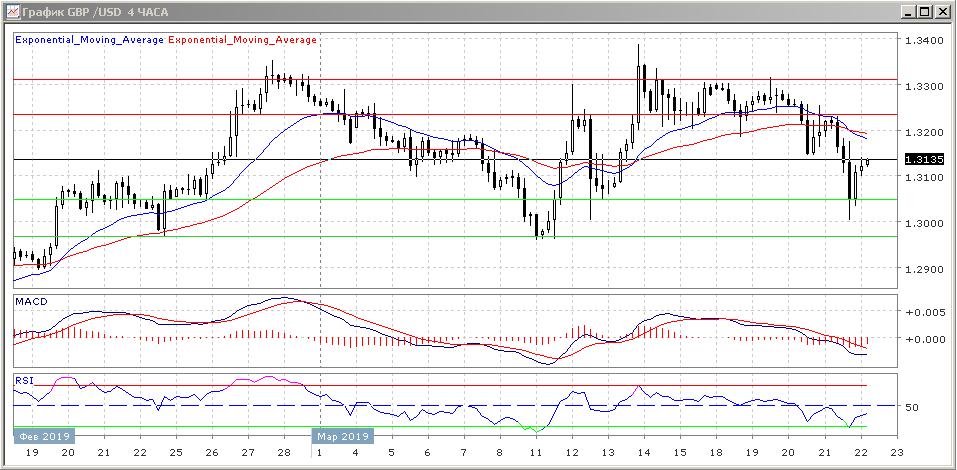Close the GBP/USD chart window
The height and width of the screenshot is (470, 957).
(942, 11)
